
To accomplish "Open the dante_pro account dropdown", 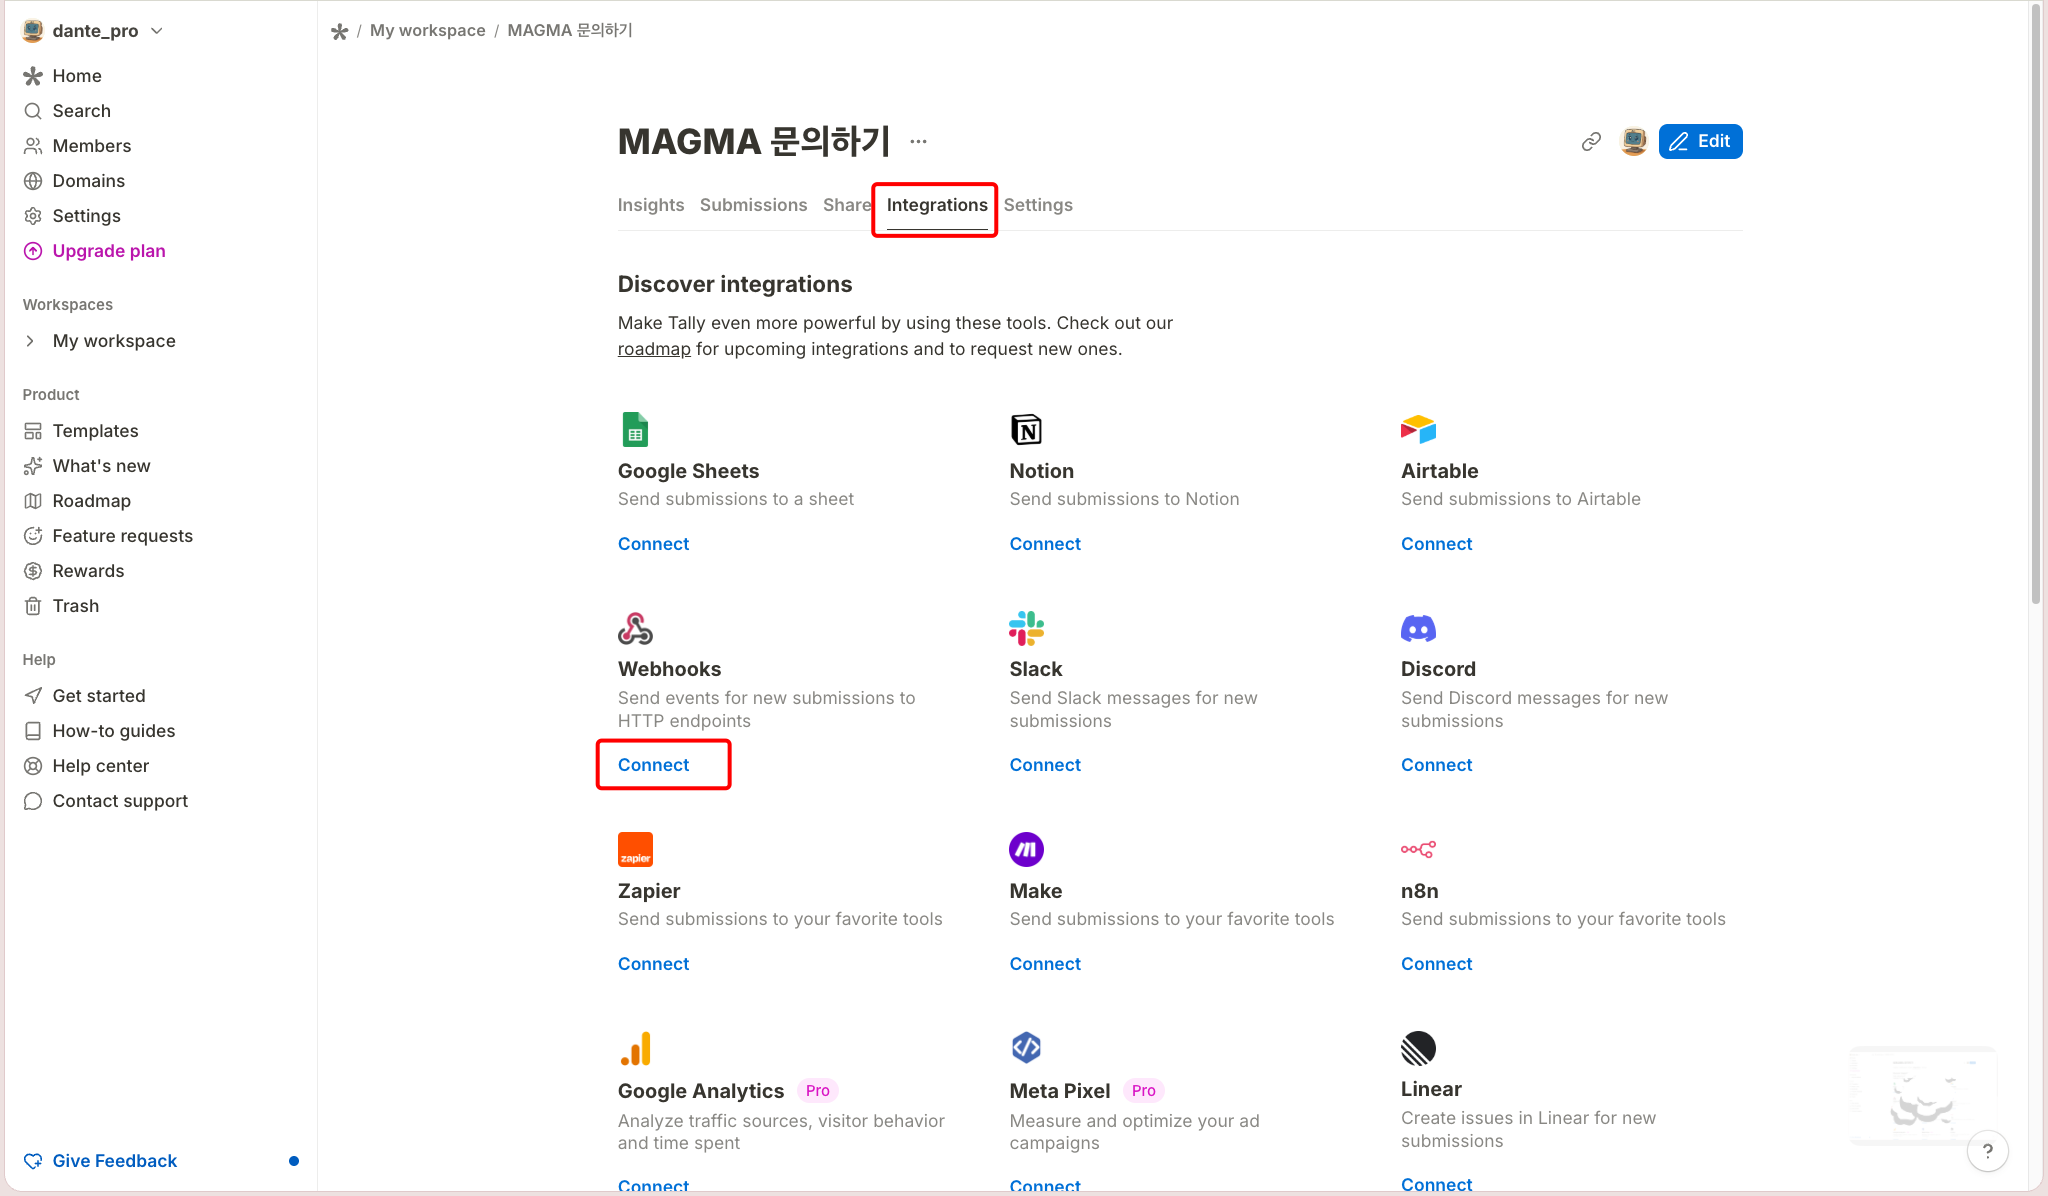I will coord(94,31).
